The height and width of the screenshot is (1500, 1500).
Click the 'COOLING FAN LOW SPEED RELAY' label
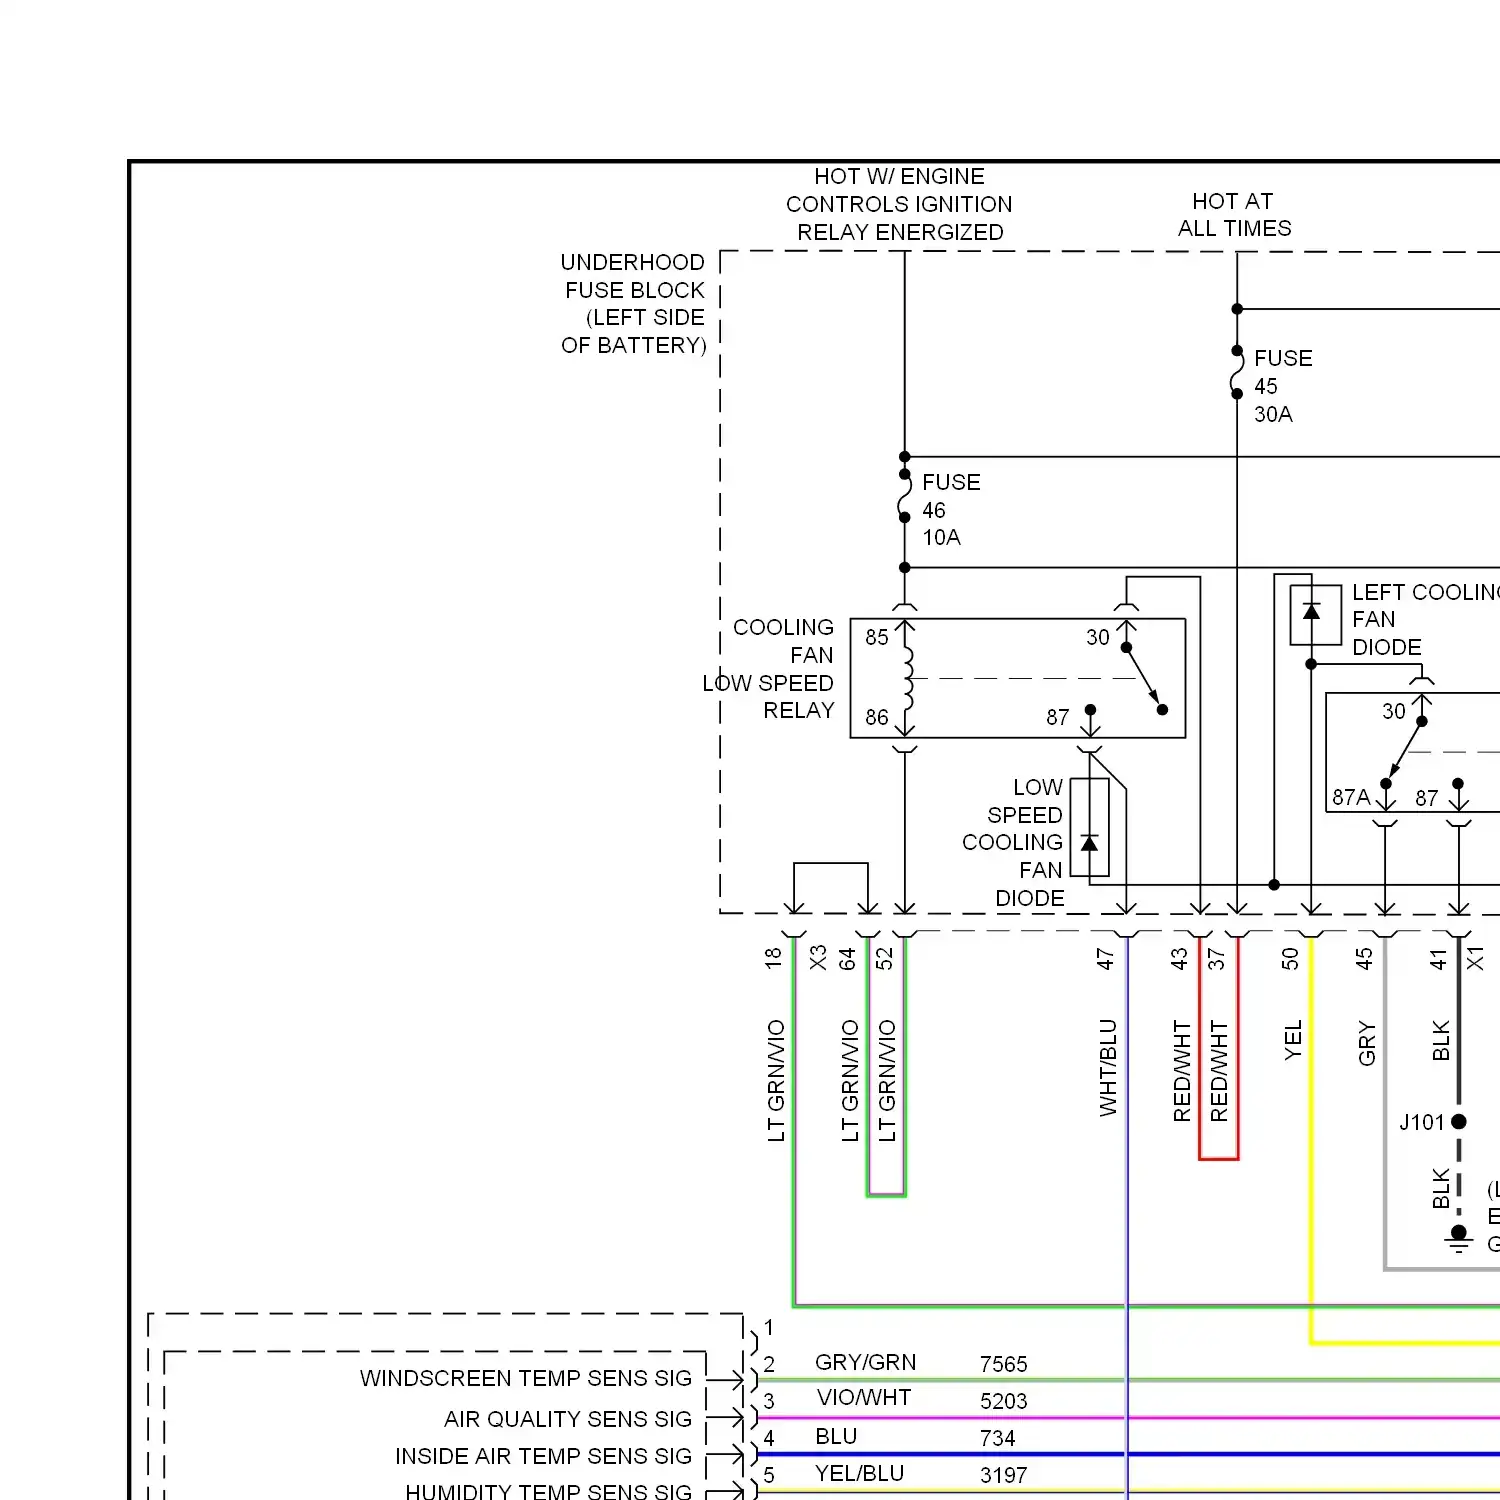tap(768, 669)
